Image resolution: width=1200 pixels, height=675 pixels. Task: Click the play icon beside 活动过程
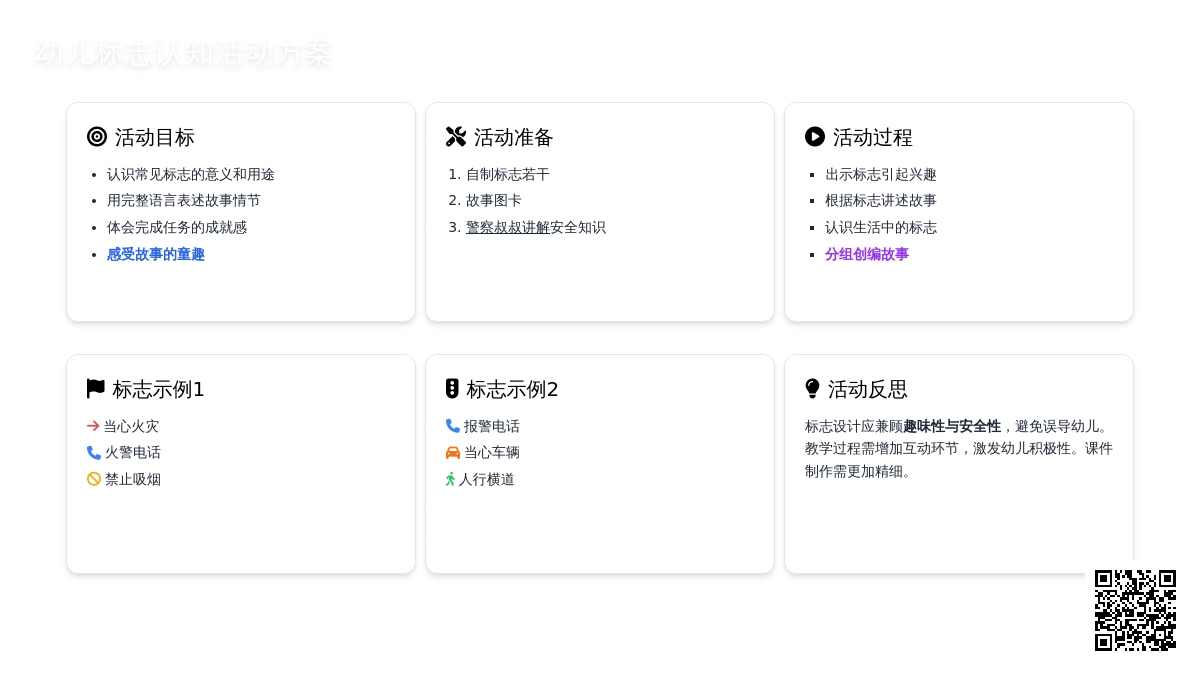(x=815, y=137)
